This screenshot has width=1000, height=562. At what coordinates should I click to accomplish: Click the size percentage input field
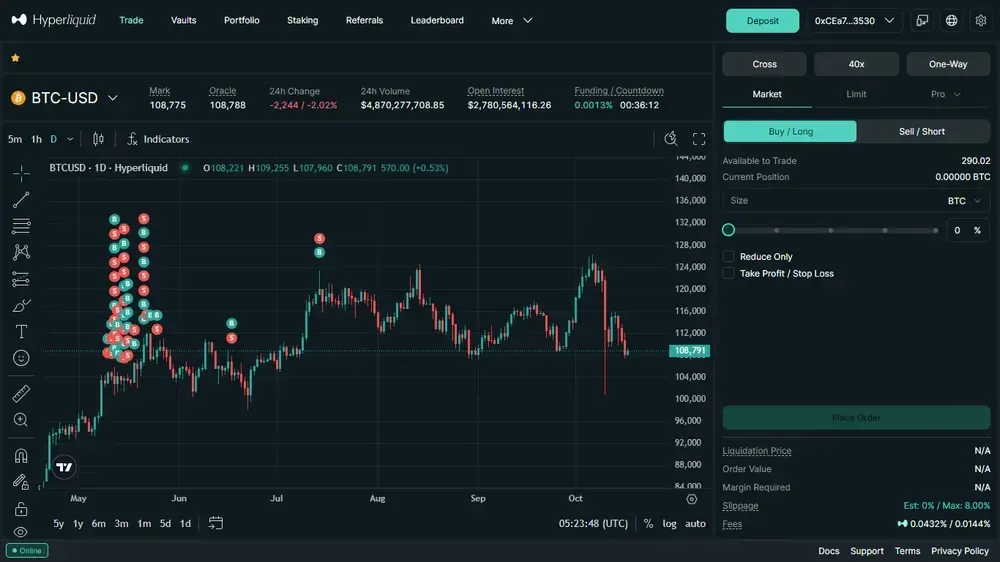(x=967, y=230)
